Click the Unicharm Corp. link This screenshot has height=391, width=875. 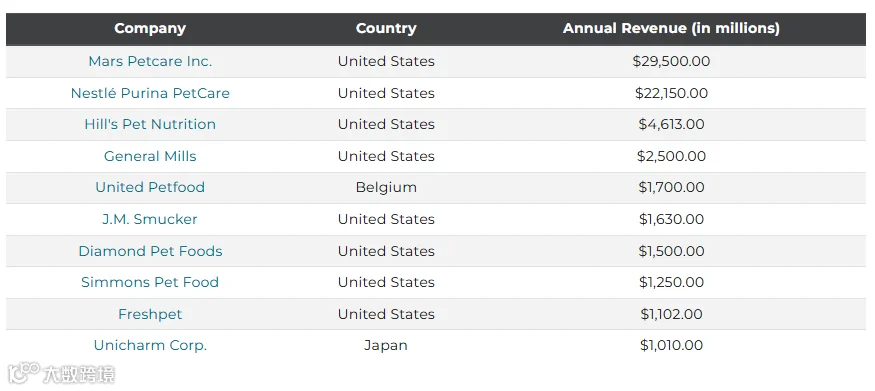coord(150,345)
